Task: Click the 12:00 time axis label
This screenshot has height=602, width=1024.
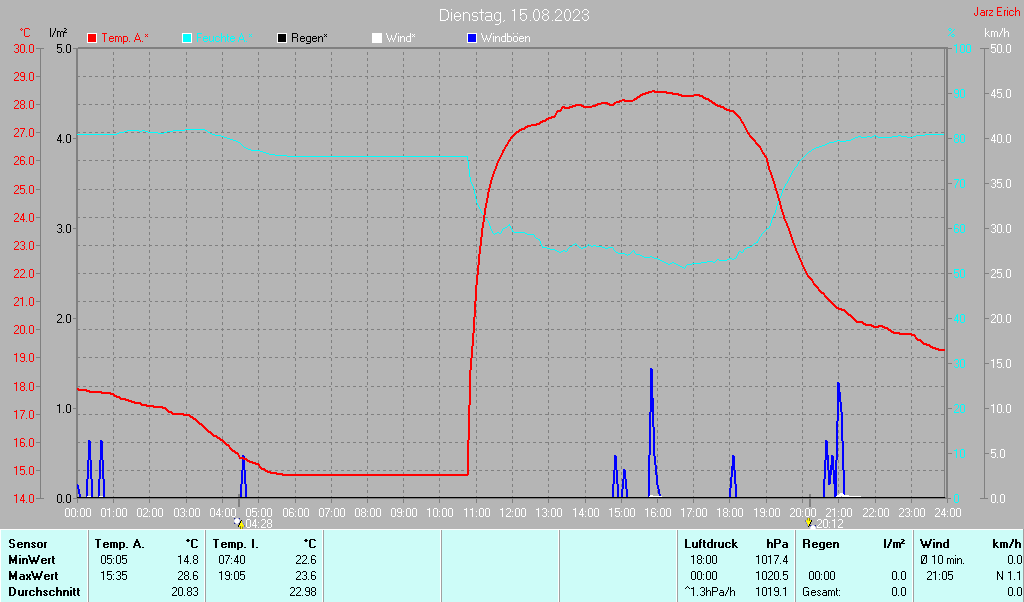Action: (x=512, y=512)
